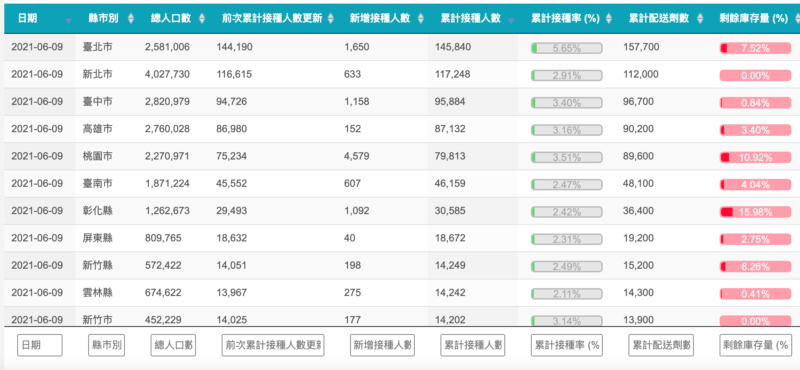Click the 縣市別 filter input field
Image resolution: width=800 pixels, height=370 pixels.
pos(106,346)
